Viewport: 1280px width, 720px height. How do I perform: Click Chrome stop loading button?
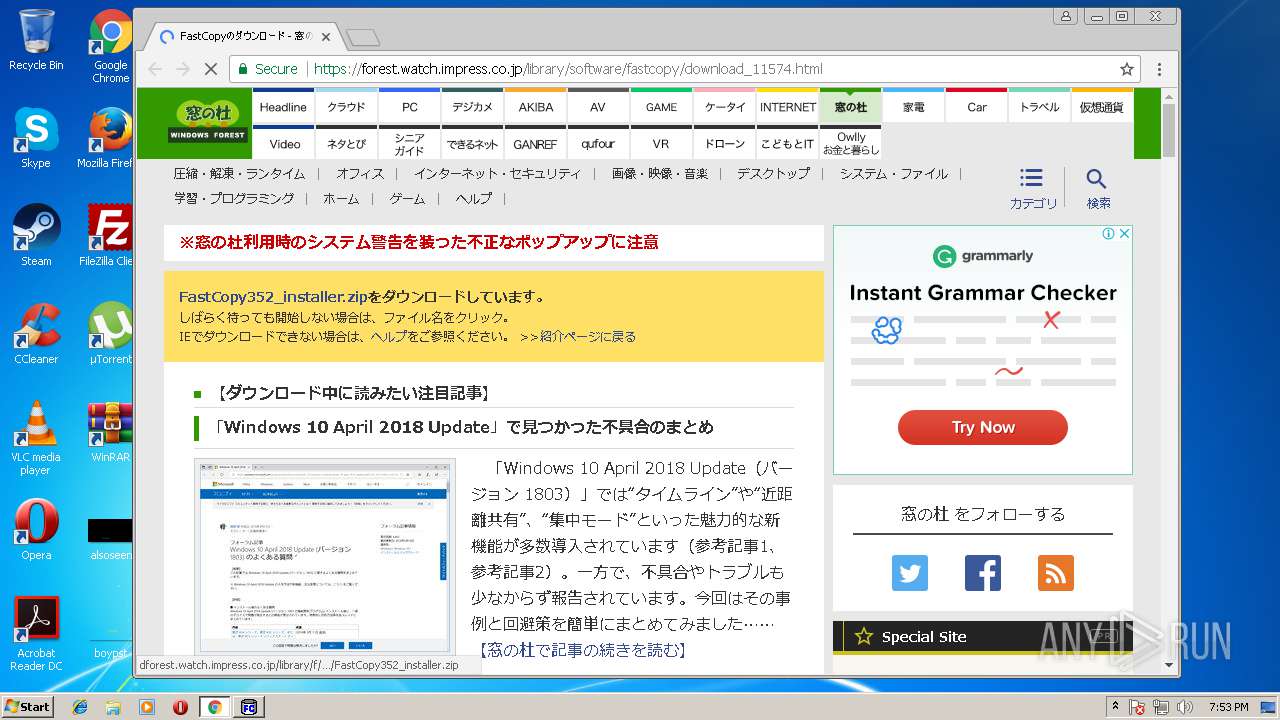pyautogui.click(x=211, y=69)
